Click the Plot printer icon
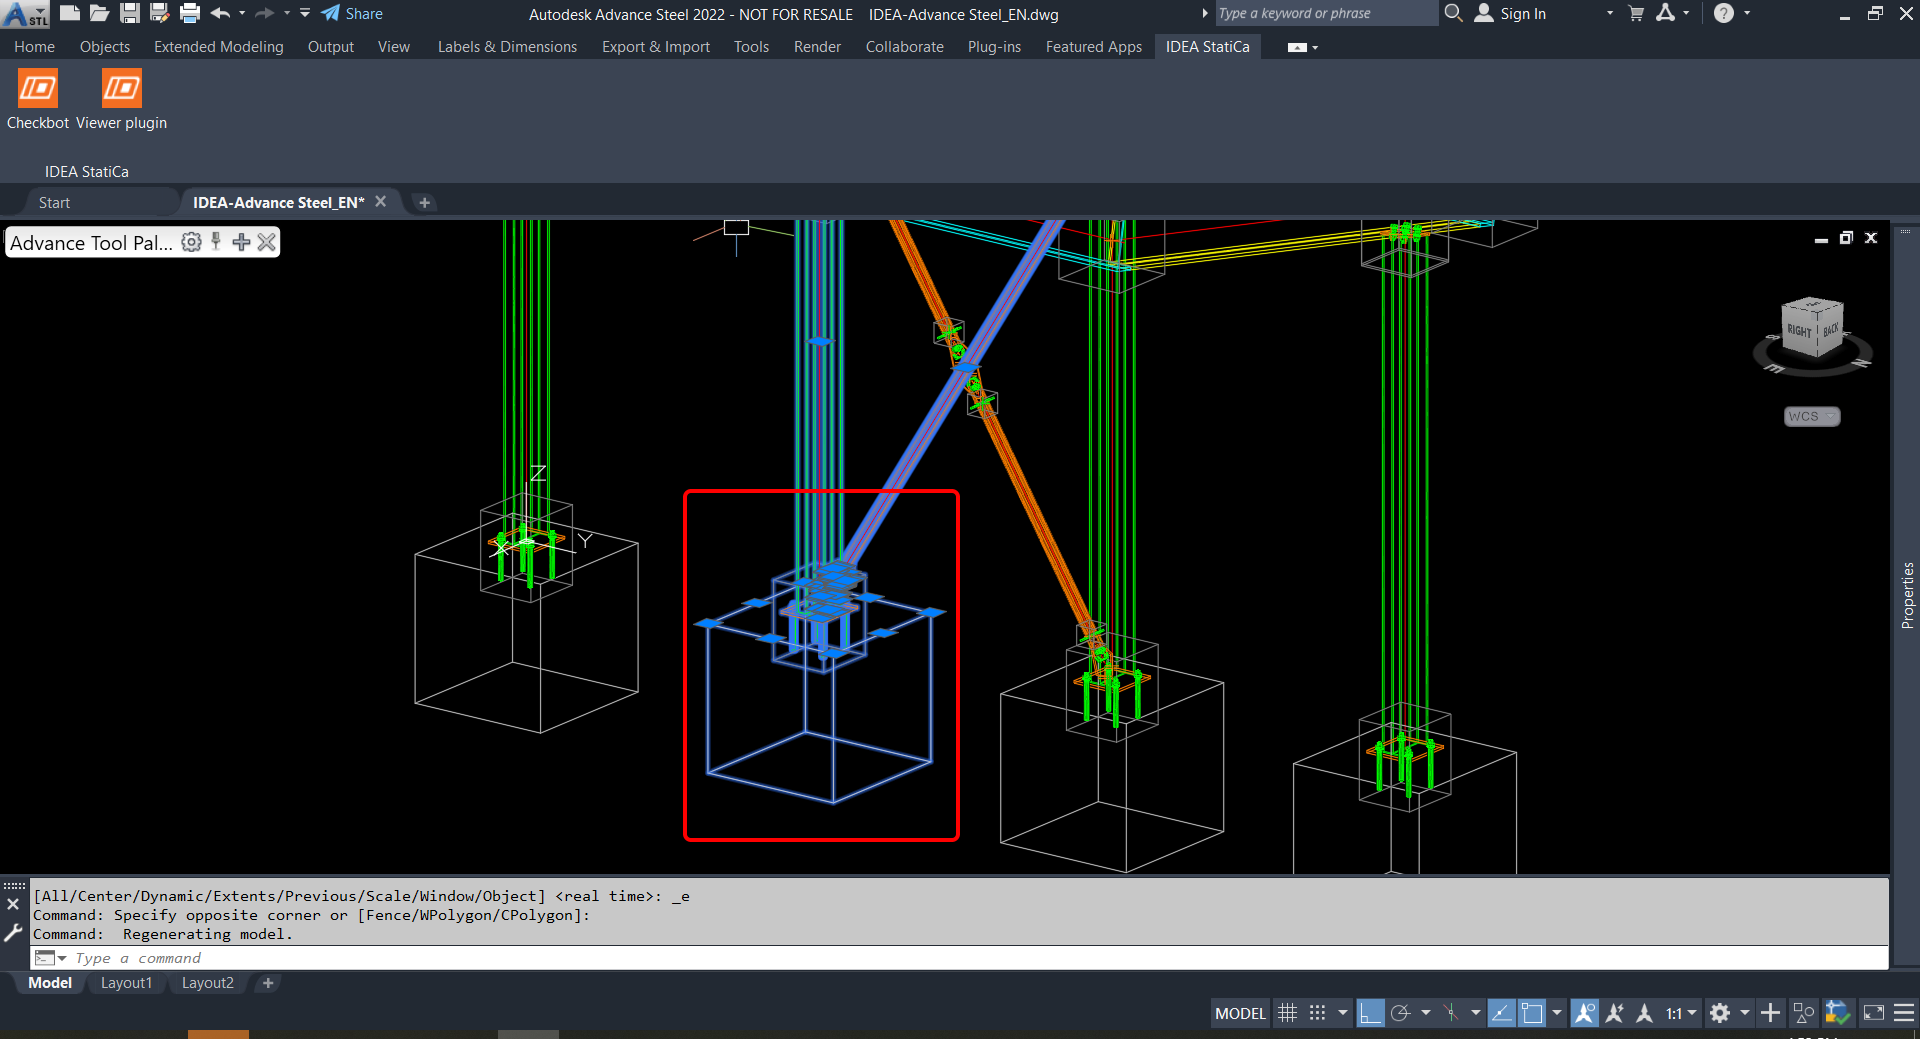This screenshot has width=1920, height=1039. pyautogui.click(x=190, y=13)
